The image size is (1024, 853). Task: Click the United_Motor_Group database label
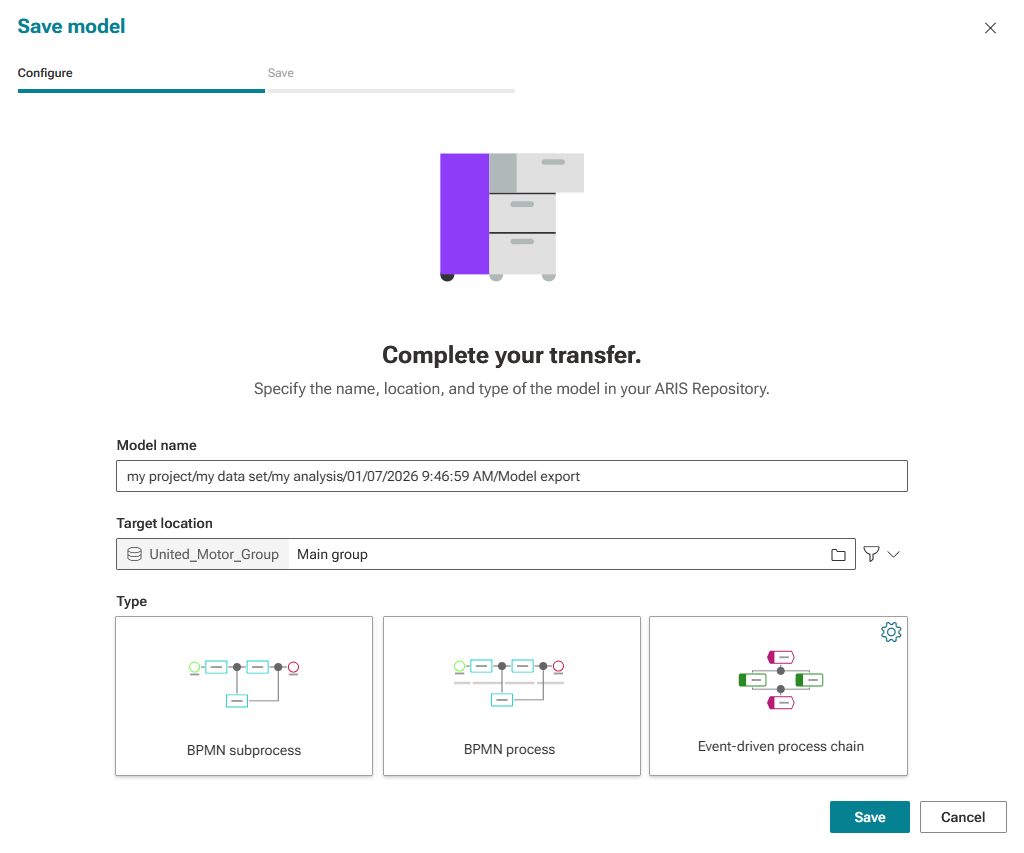214,555
